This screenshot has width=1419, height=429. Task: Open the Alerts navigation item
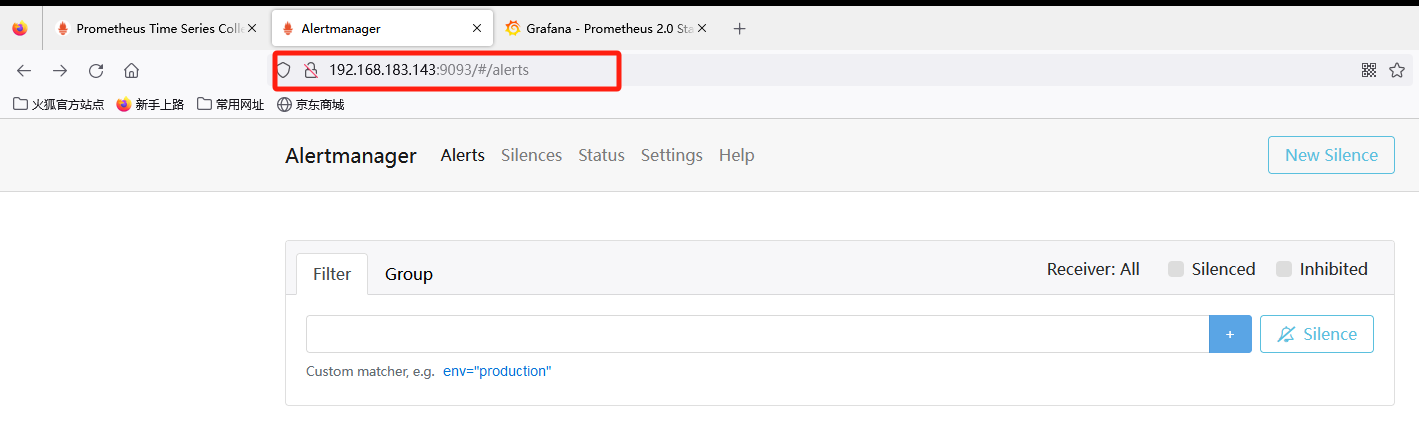pos(463,155)
